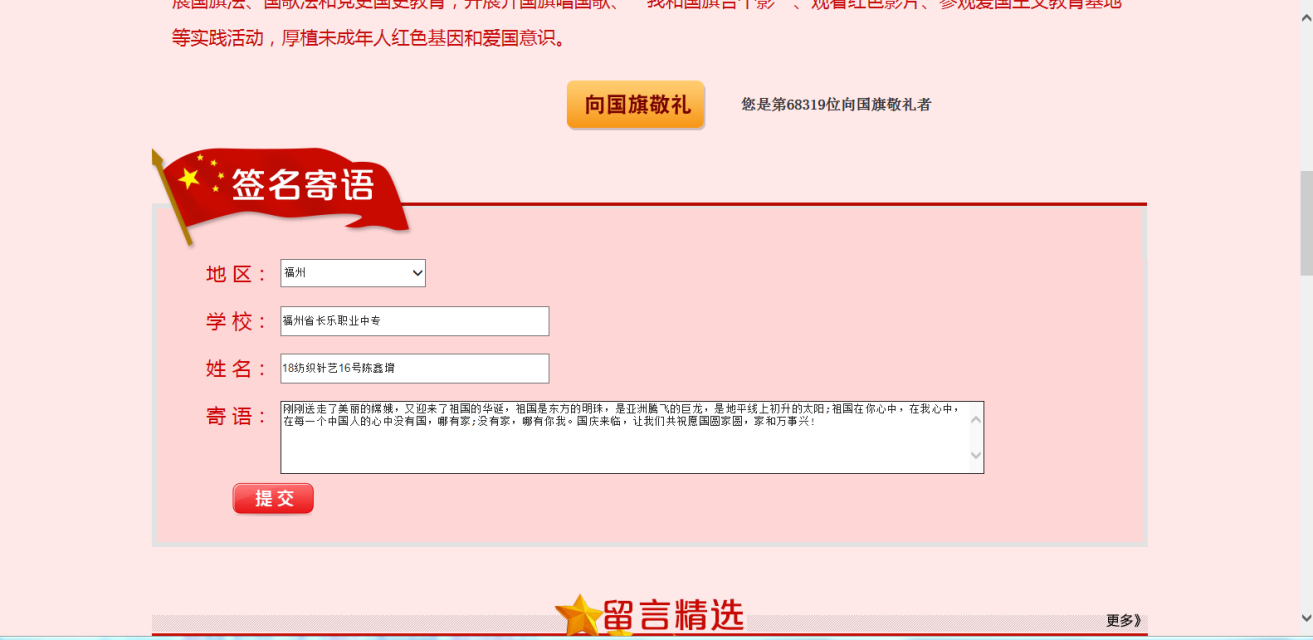Click the gold star beside 留言精选
Screen dimensions: 1313x640
tap(578, 615)
